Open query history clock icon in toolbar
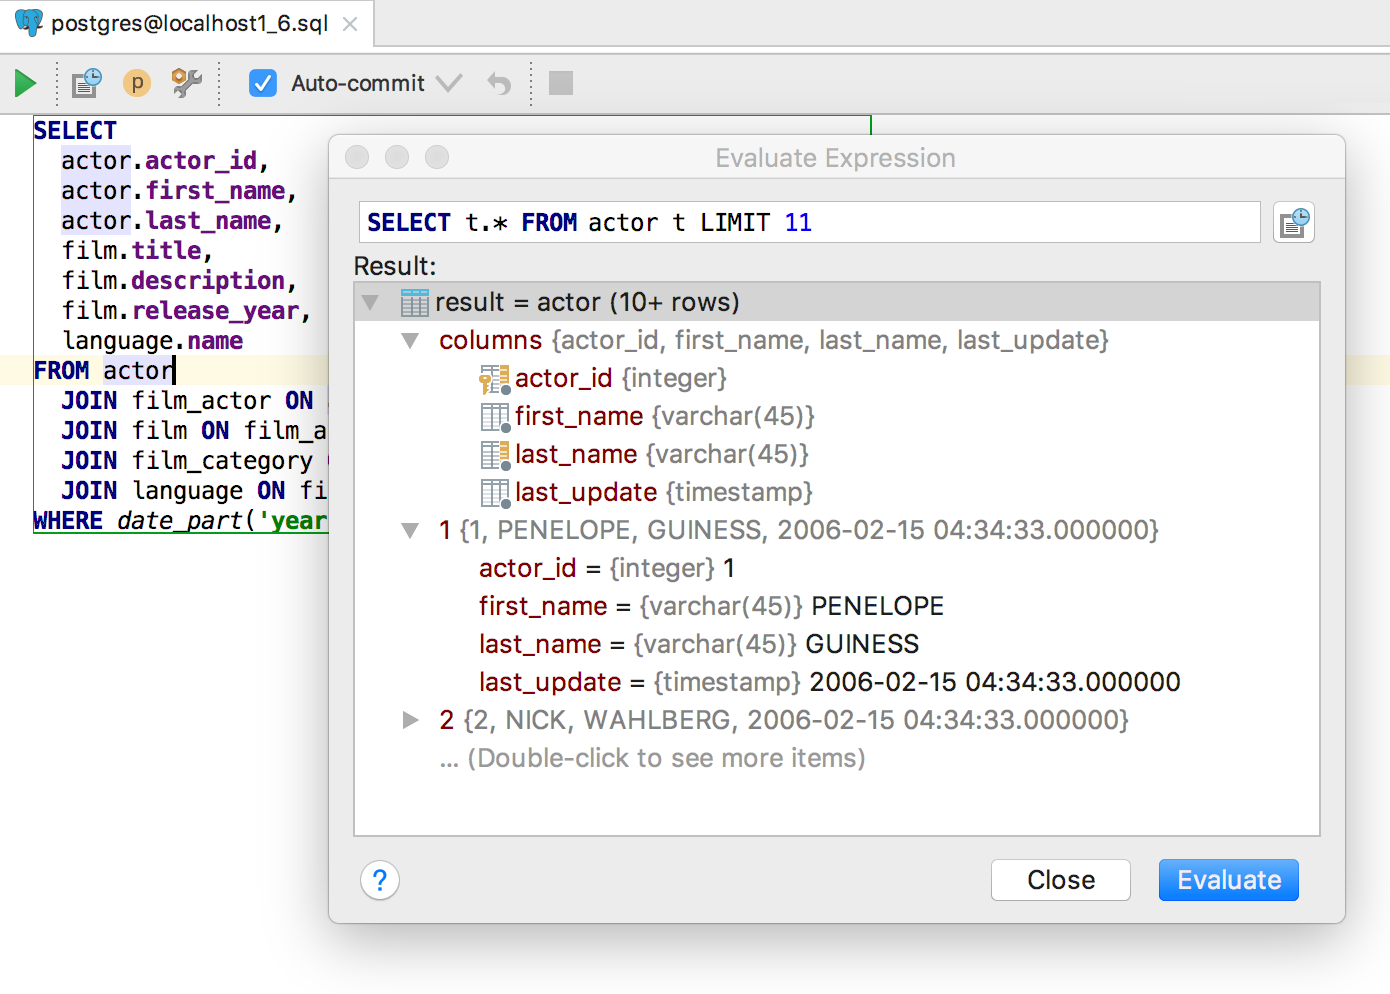Screen dimensions: 1390x994 coord(87,83)
